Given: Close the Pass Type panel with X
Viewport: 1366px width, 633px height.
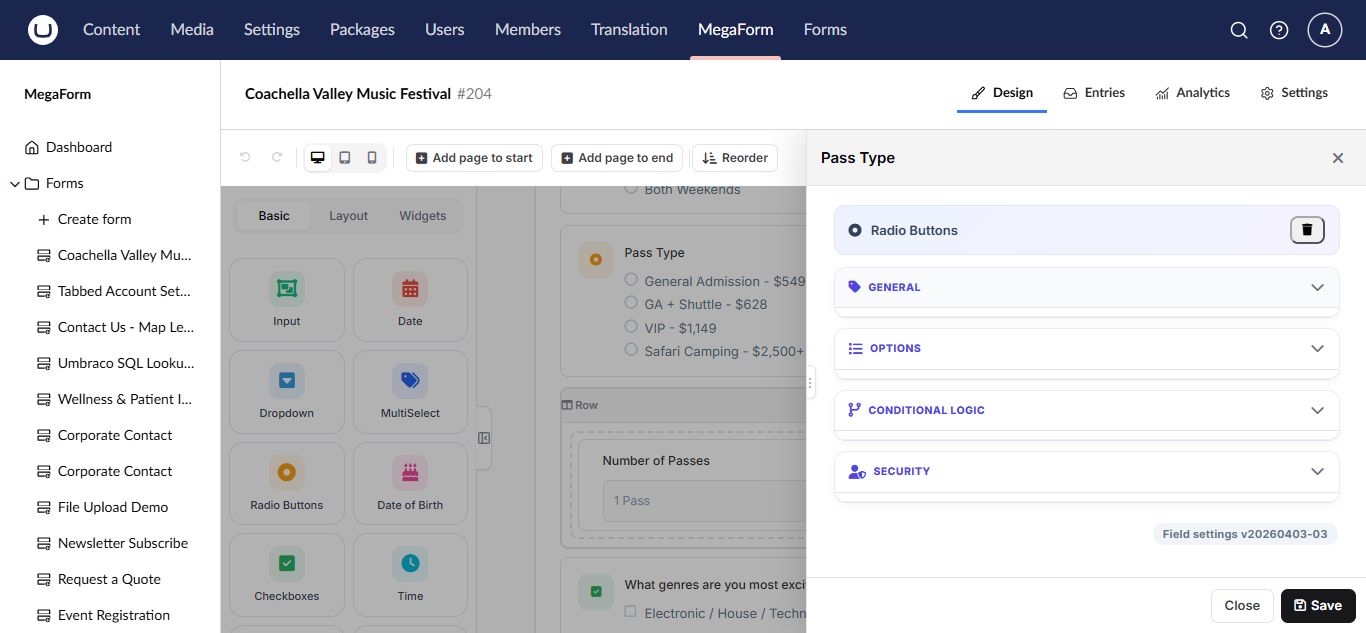Looking at the screenshot, I should pos(1338,158).
